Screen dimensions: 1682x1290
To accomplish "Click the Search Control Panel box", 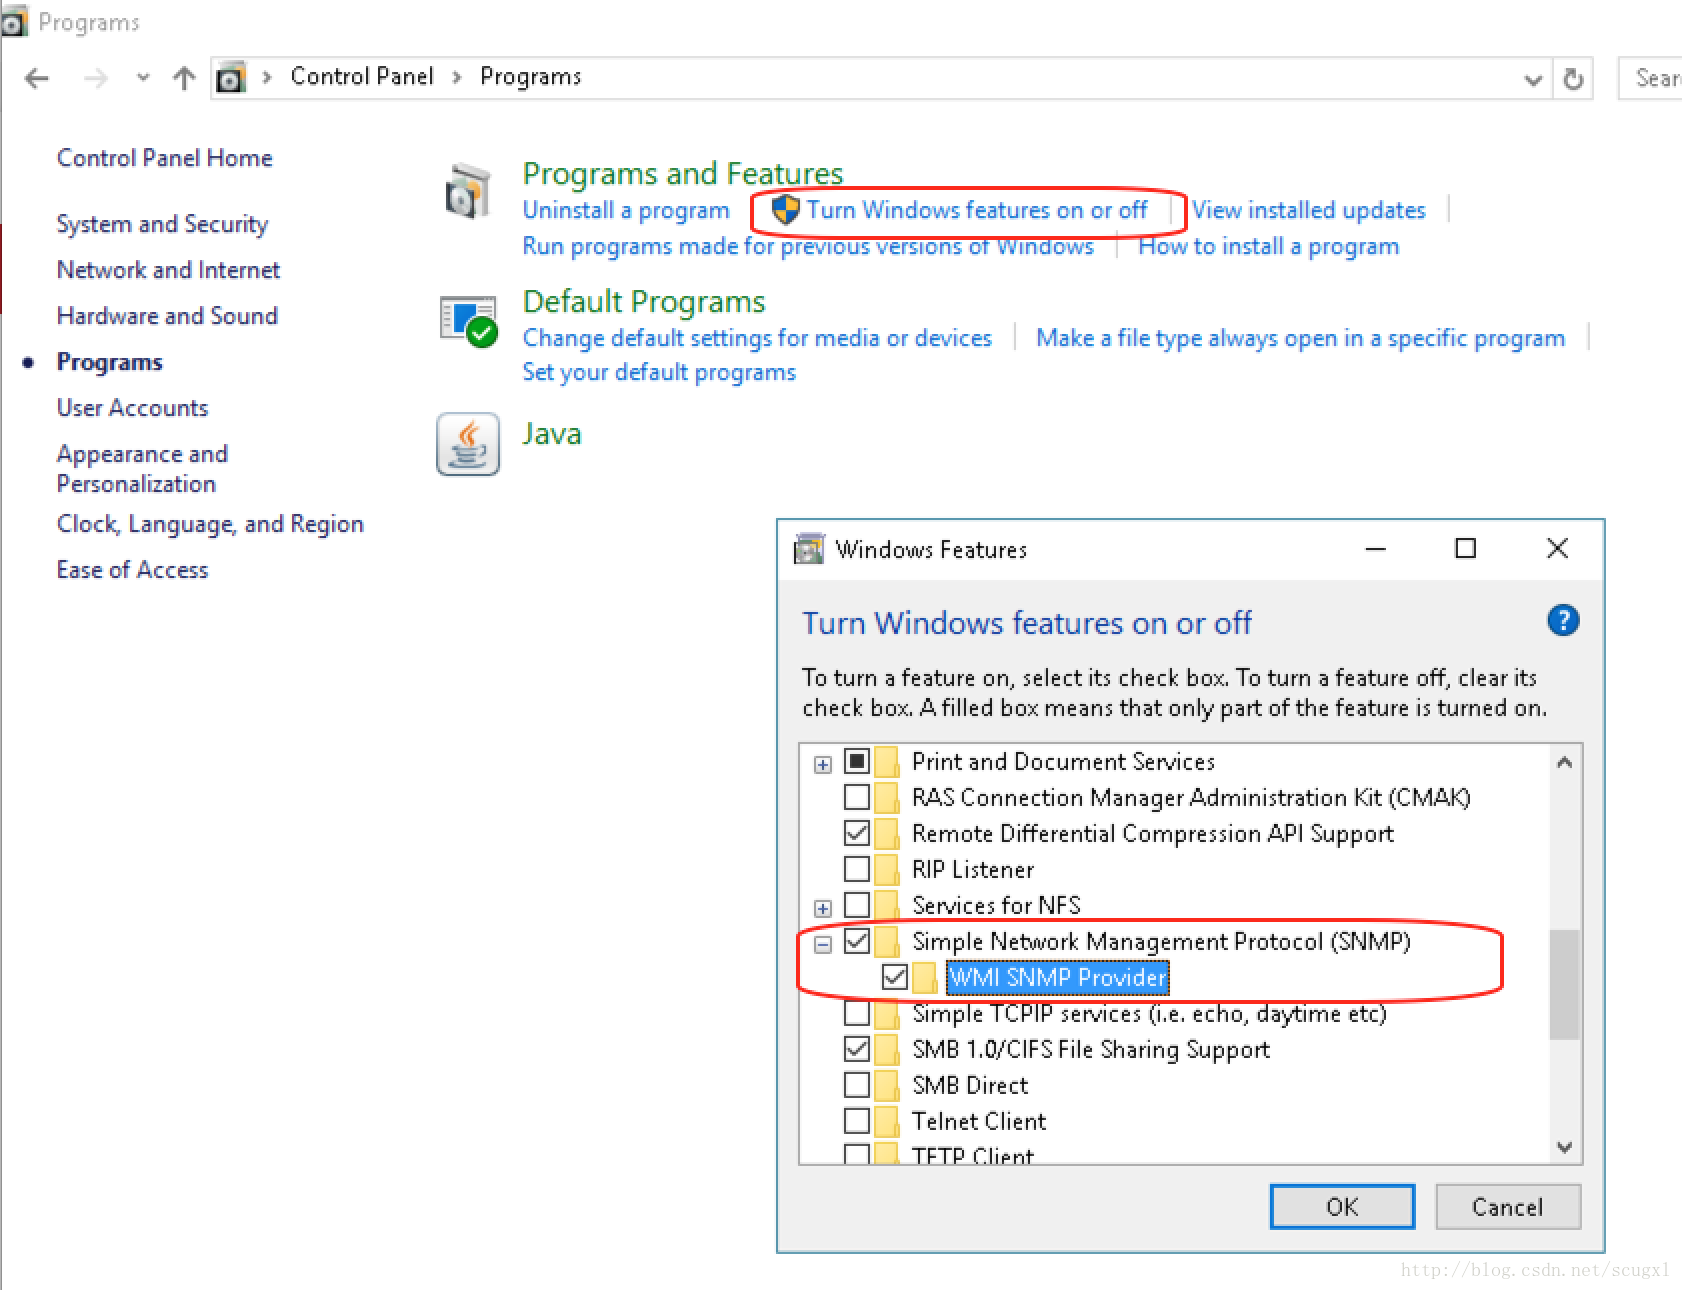I will coord(1651,78).
